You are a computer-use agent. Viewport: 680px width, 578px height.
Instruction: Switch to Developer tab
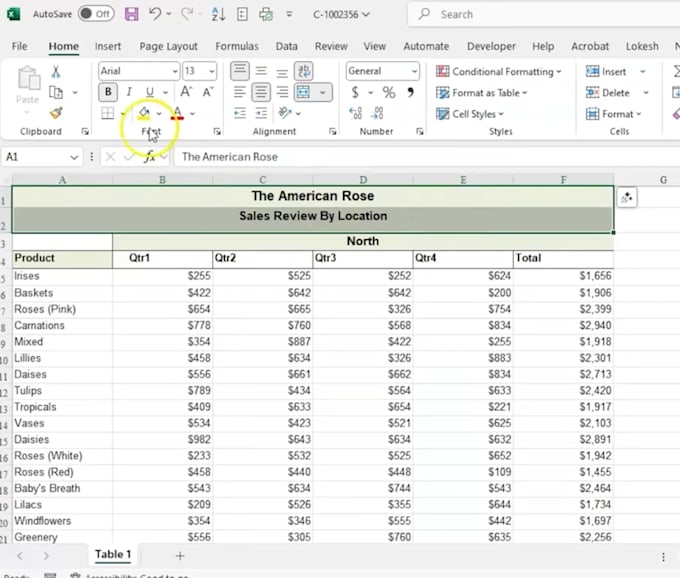point(491,46)
